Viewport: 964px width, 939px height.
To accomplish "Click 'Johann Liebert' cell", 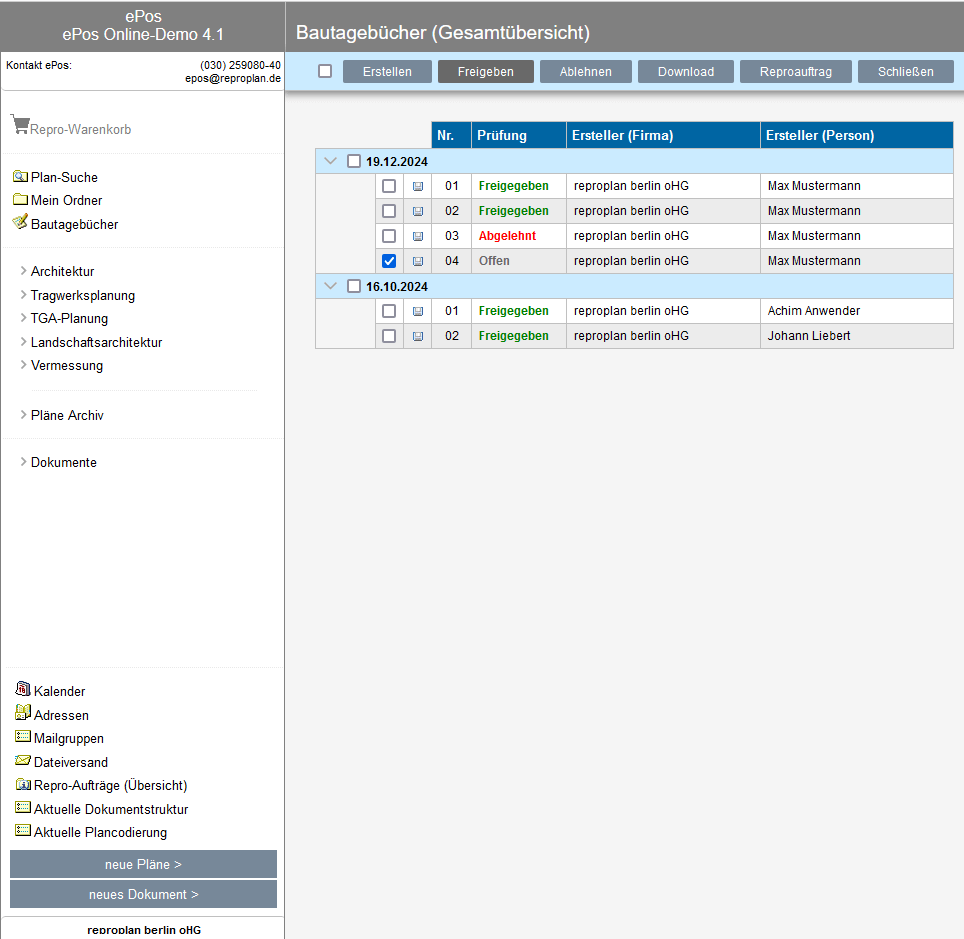I will pyautogui.click(x=857, y=336).
